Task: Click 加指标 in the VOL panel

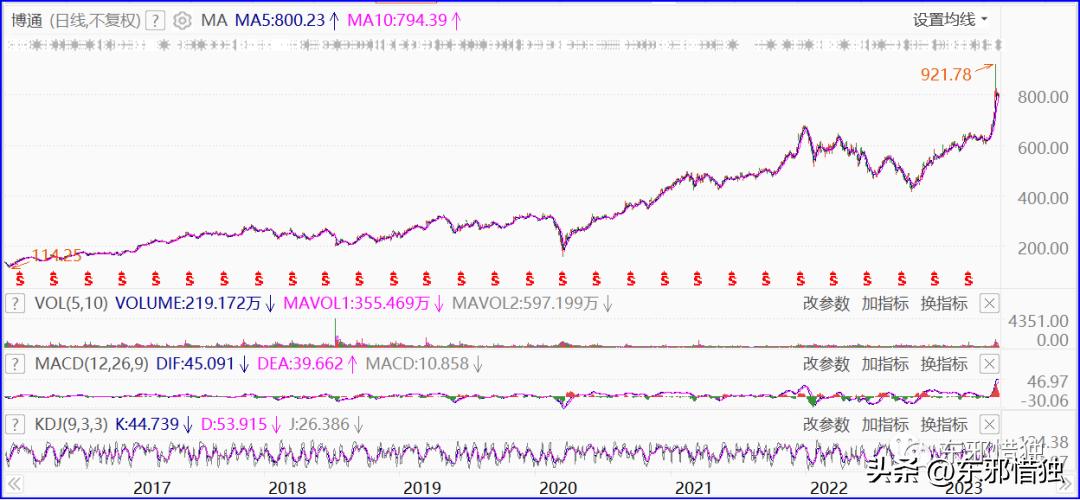Action: coord(885,303)
